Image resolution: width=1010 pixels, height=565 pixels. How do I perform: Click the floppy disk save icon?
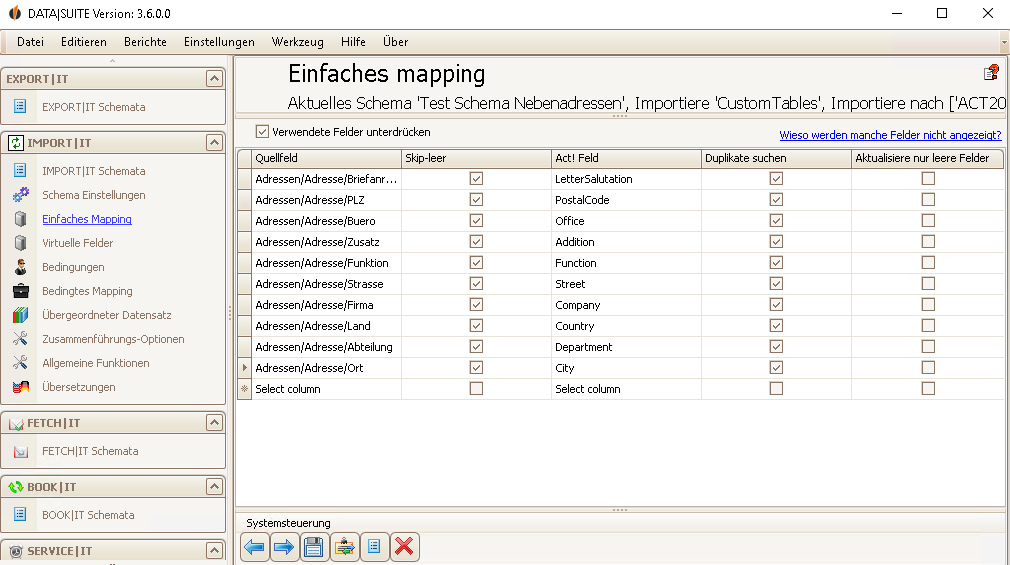click(314, 547)
